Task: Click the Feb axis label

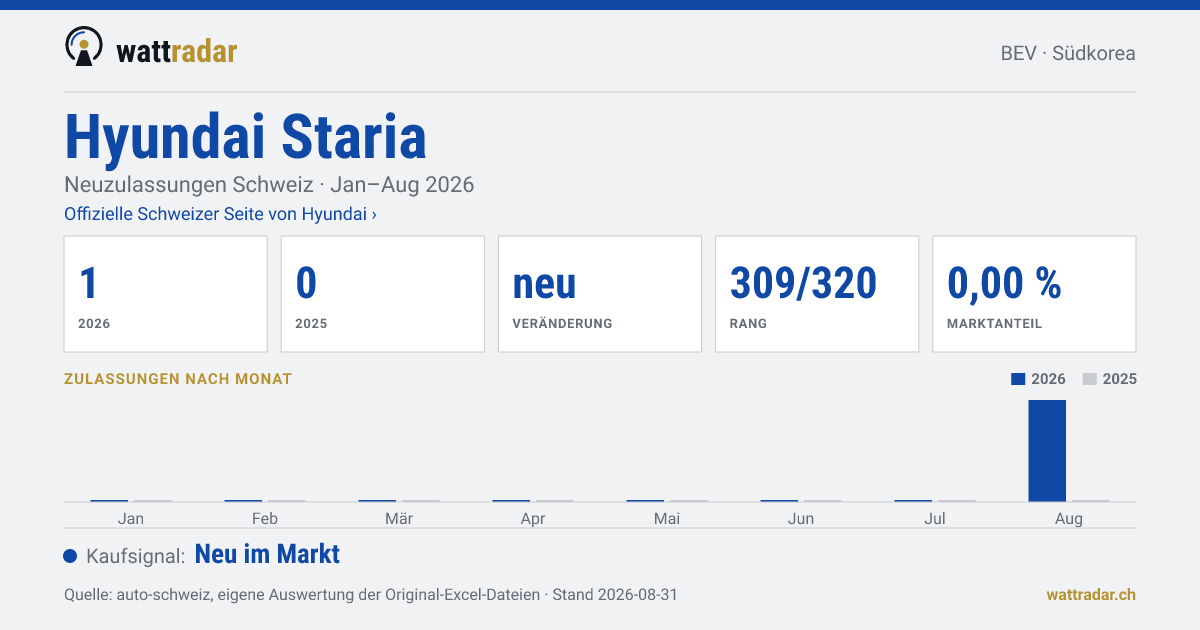Action: tap(265, 518)
